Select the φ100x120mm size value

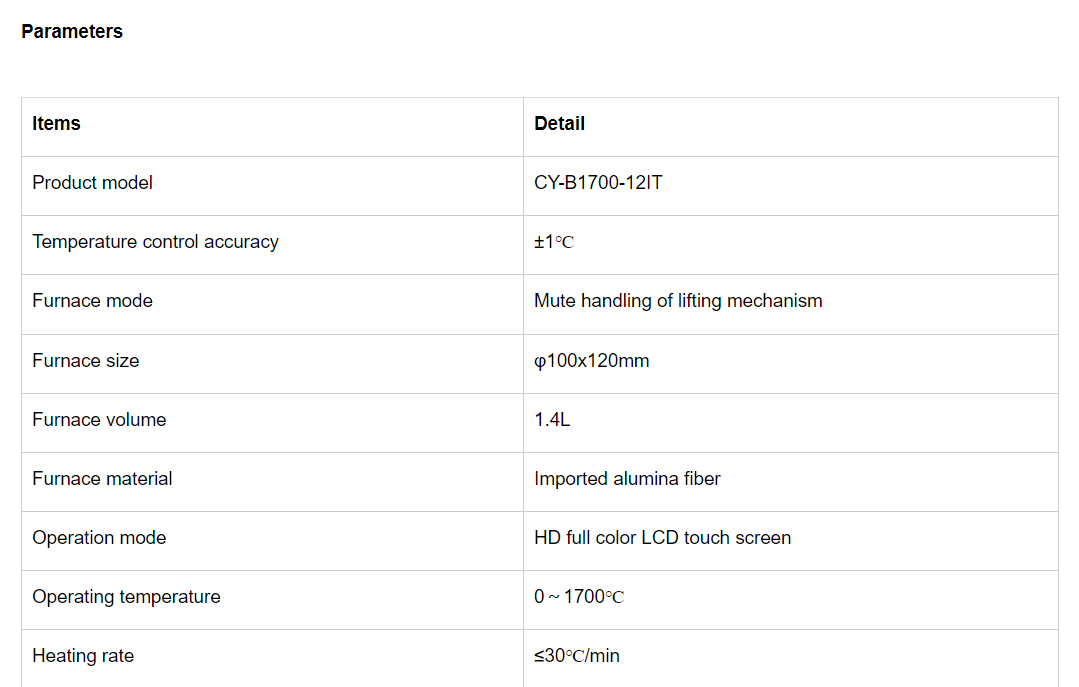click(591, 361)
